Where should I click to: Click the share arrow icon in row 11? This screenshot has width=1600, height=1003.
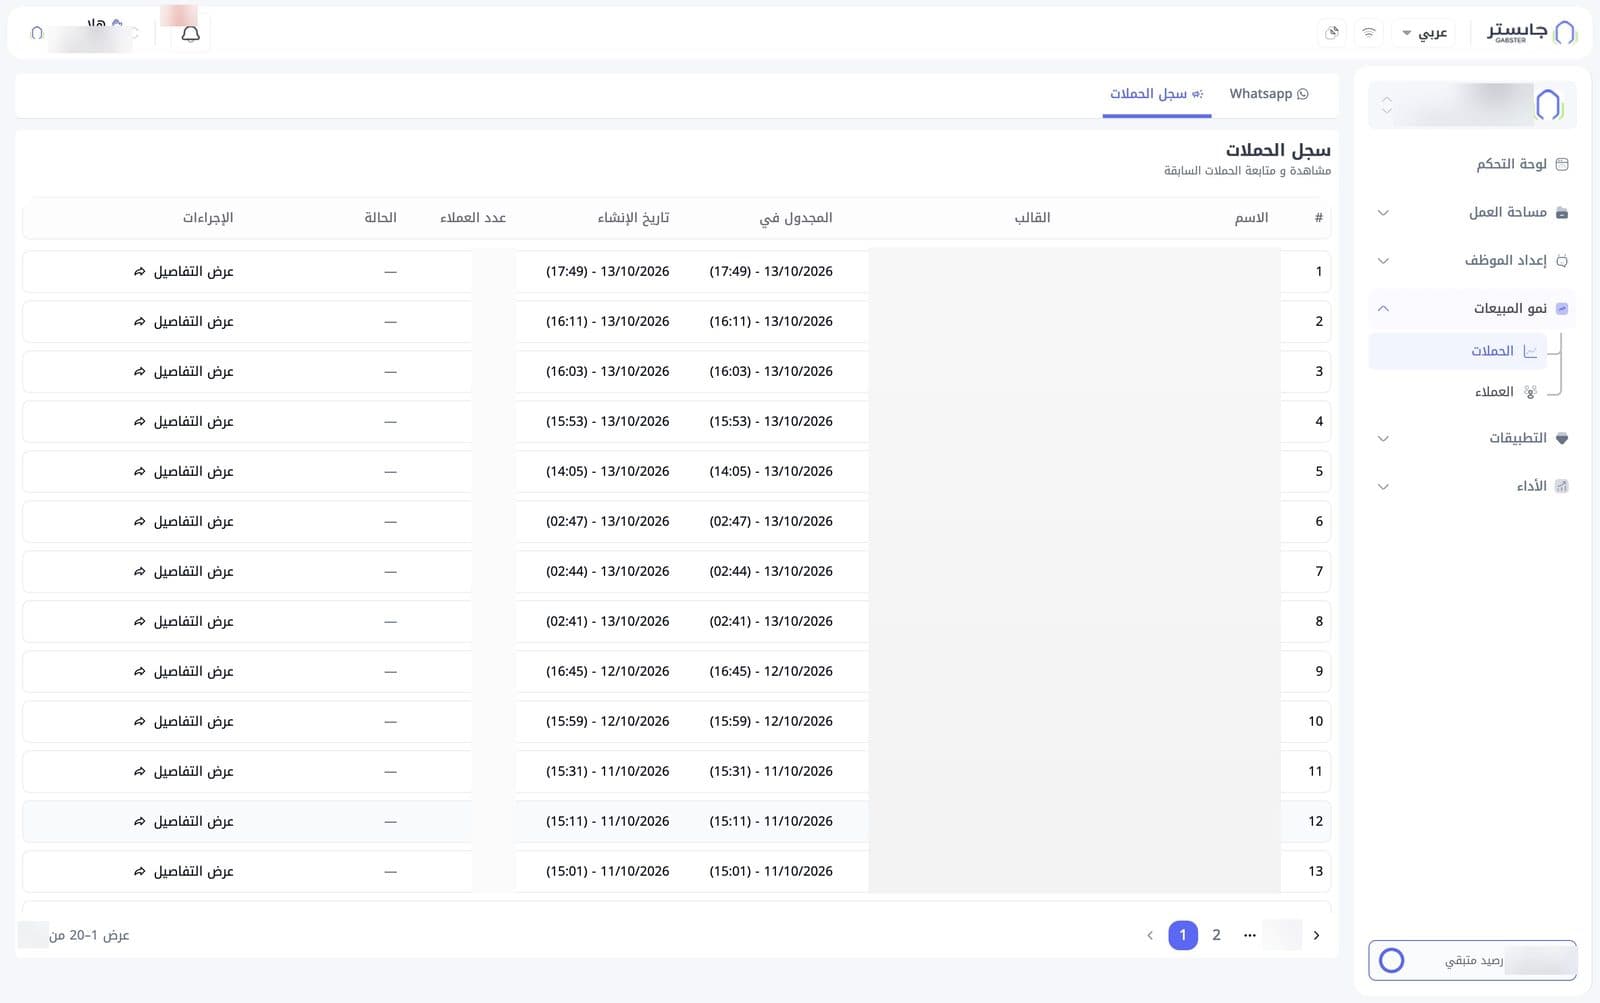pos(139,771)
